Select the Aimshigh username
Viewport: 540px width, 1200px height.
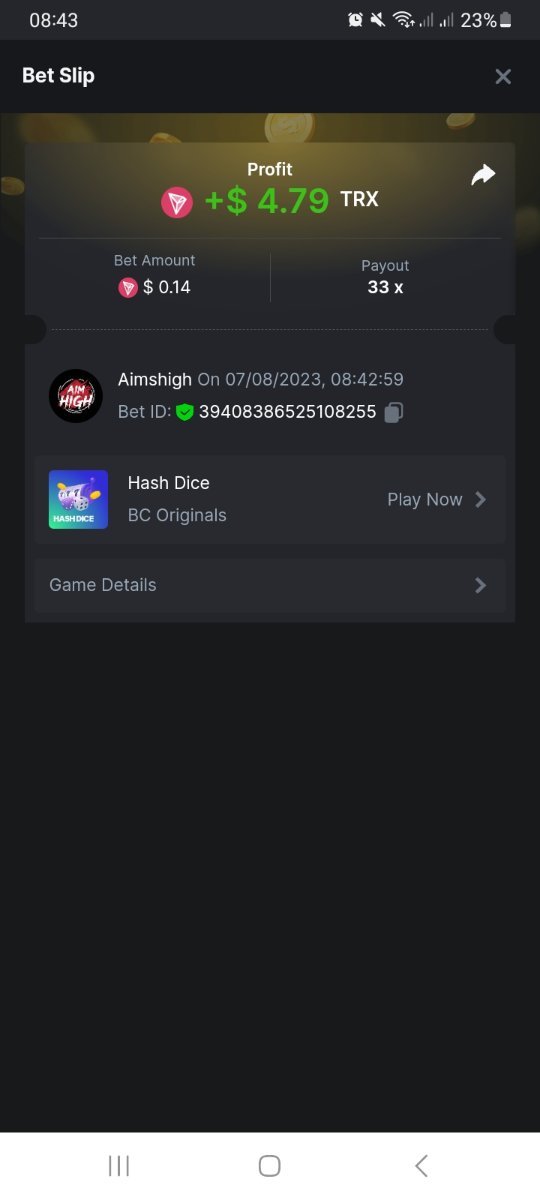coord(155,380)
